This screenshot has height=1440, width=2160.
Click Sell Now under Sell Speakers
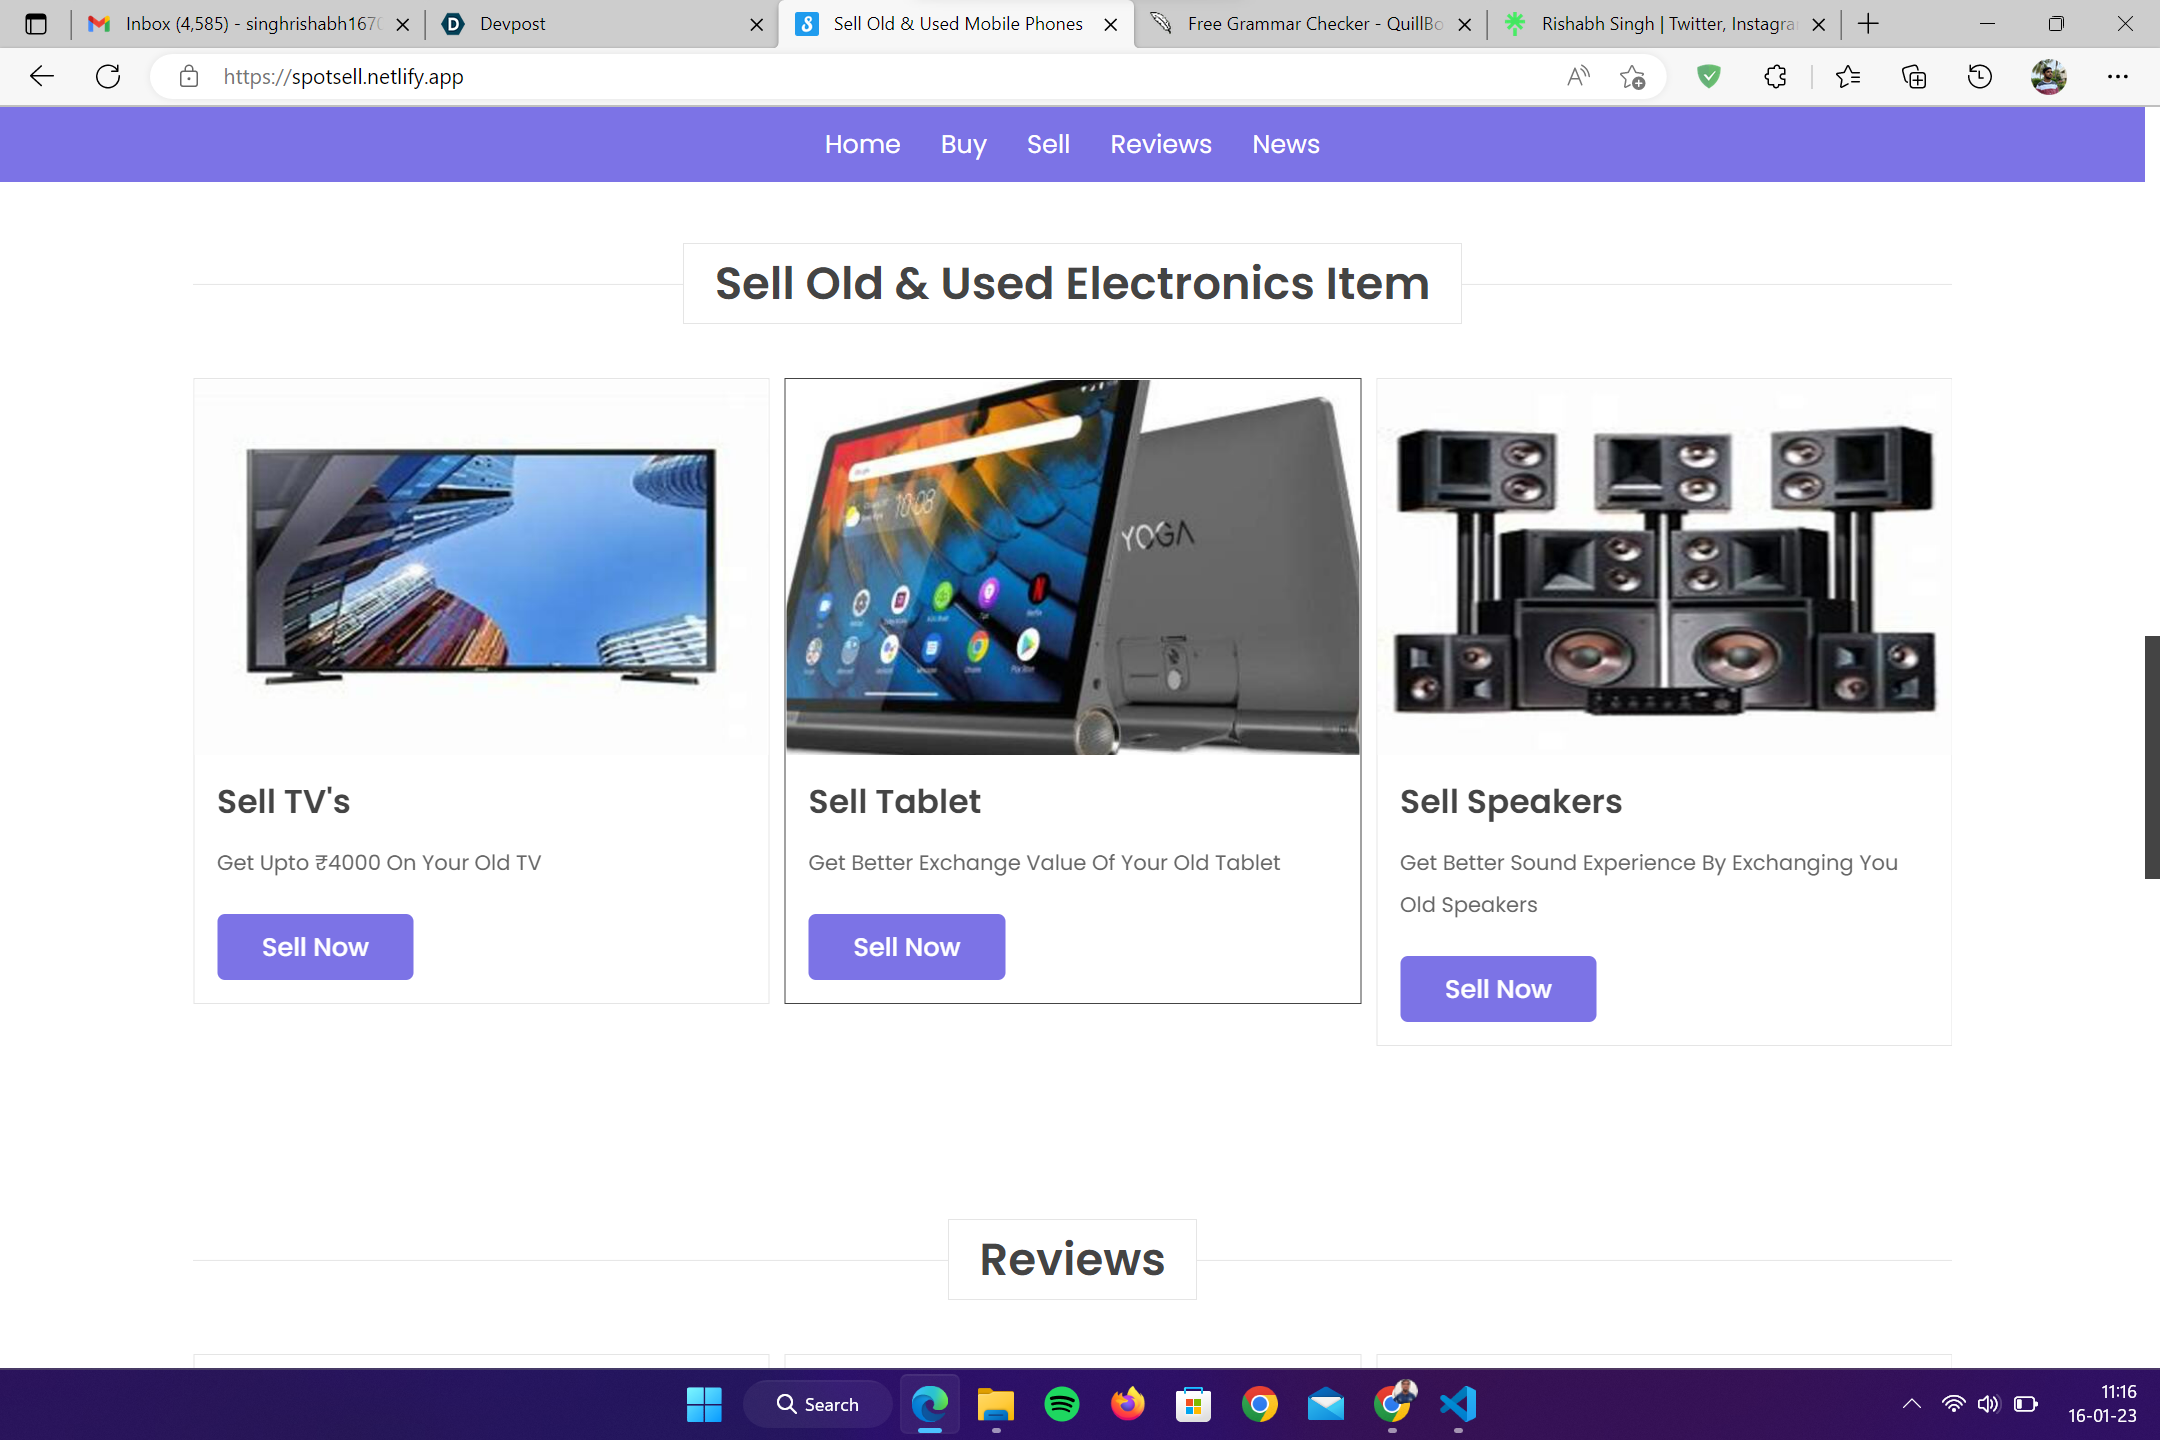1498,989
